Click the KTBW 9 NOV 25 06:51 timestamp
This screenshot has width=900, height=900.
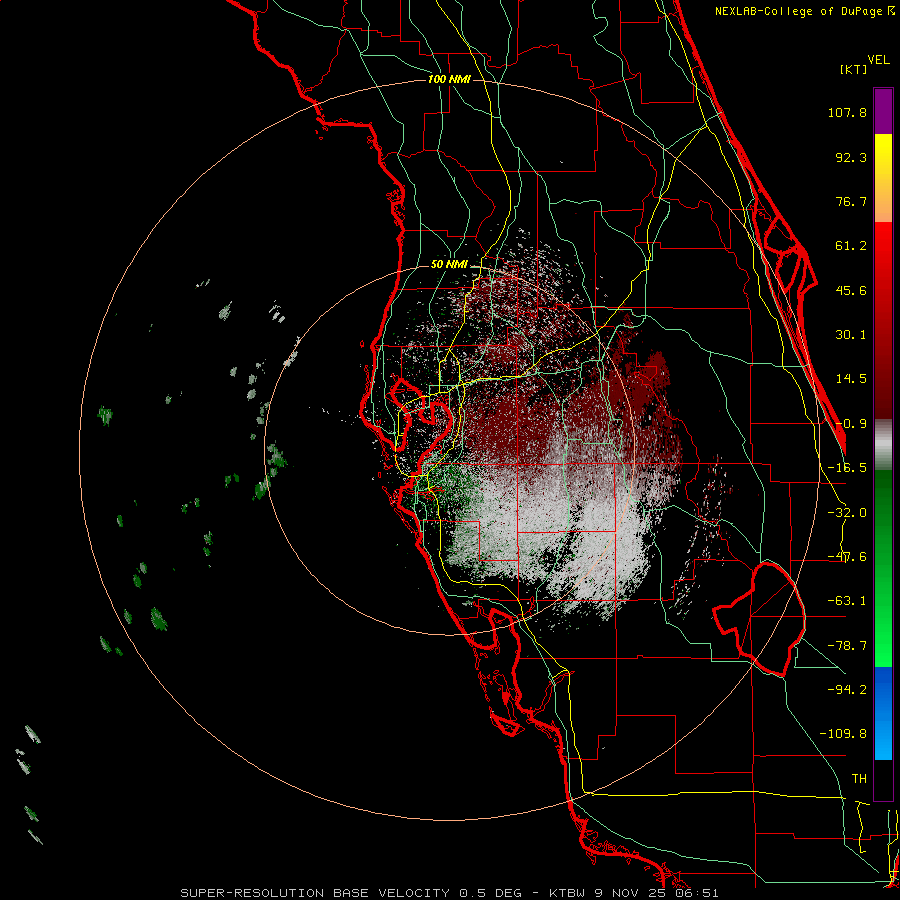click(x=634, y=893)
